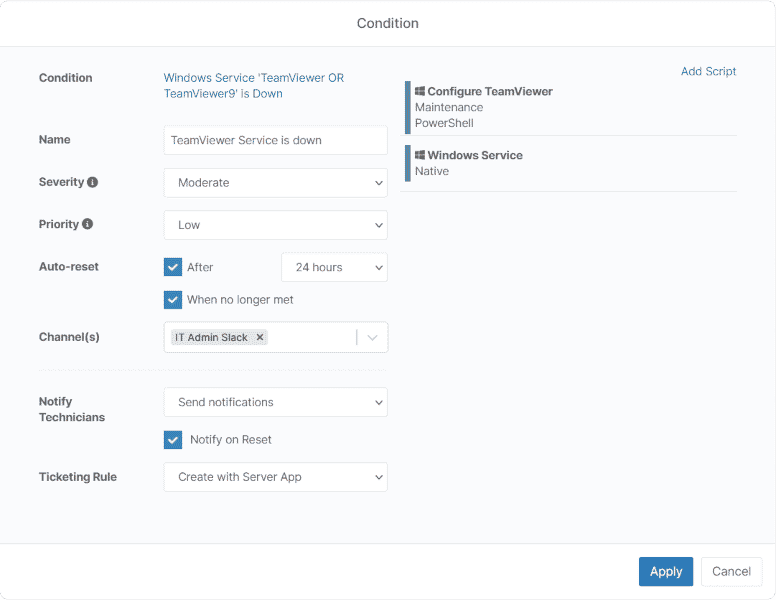Click Windows icon beside Windows Service

420,156
